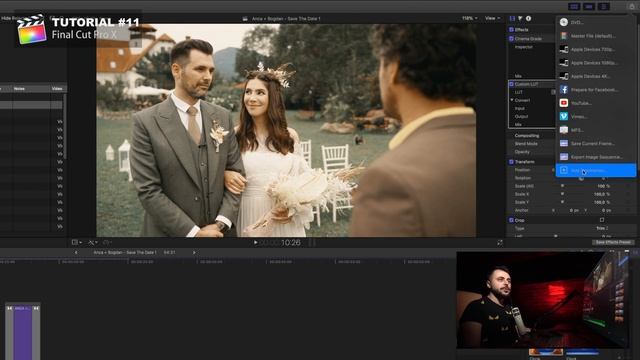Open the Info inspector tab icon
Screen dimensions: 640x360
coord(529,18)
